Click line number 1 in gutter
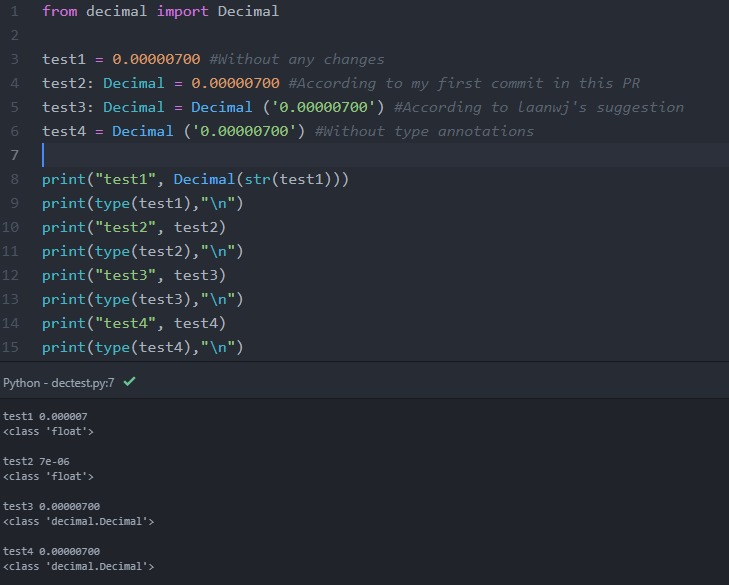Screen dimensions: 729x585 tap(14, 11)
